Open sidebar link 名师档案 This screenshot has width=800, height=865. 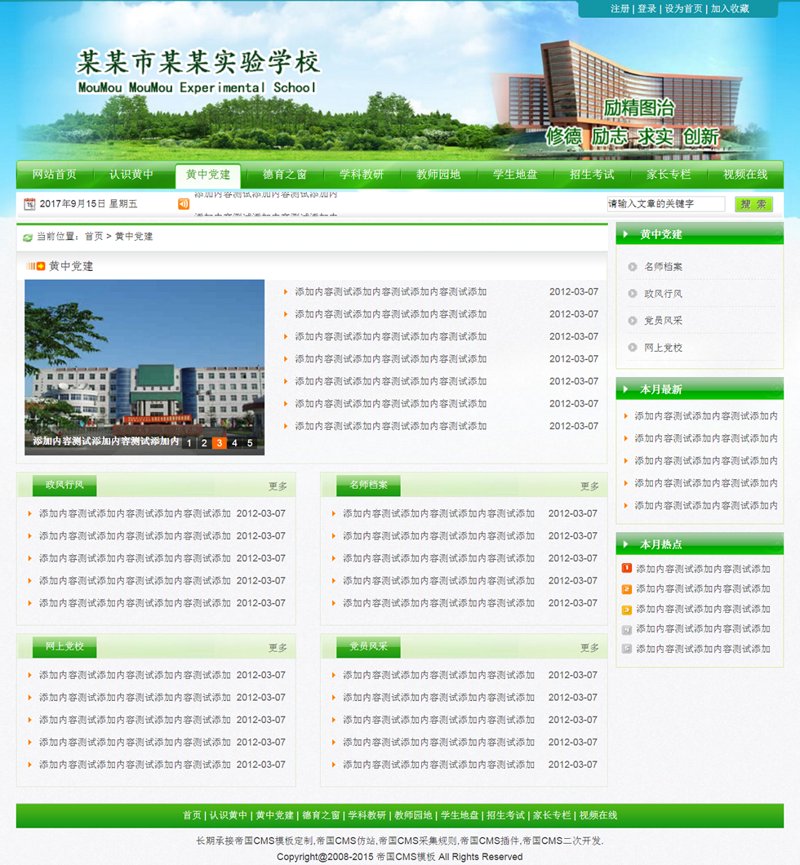(663, 266)
